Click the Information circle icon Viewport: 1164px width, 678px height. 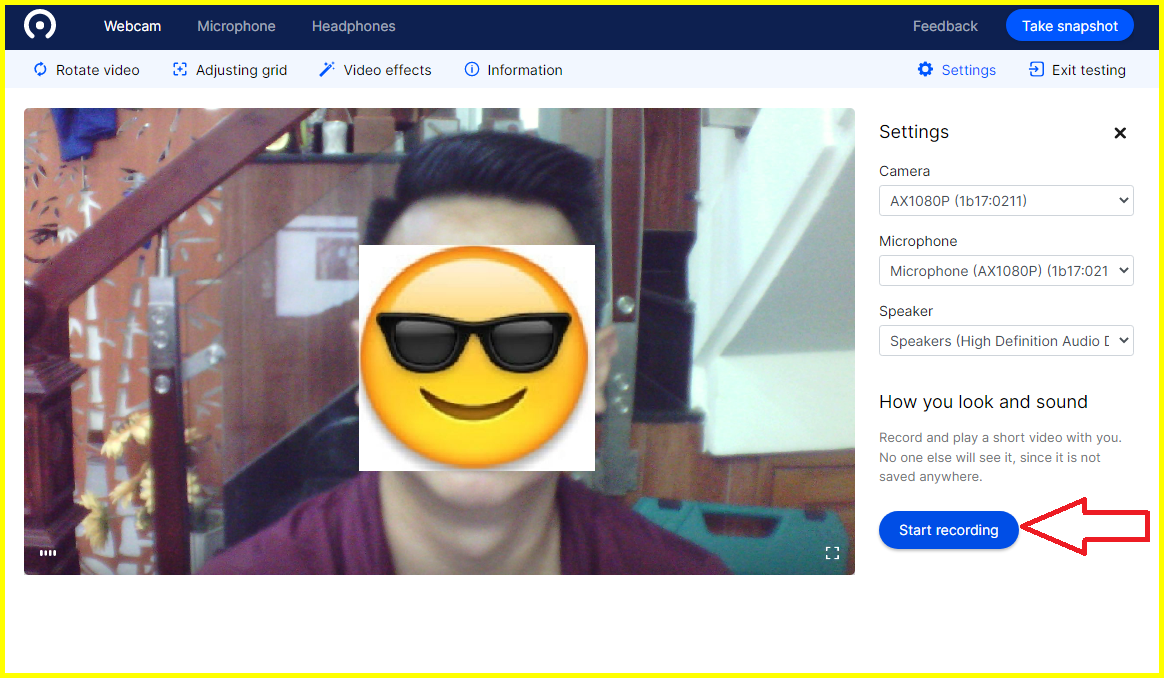[472, 70]
